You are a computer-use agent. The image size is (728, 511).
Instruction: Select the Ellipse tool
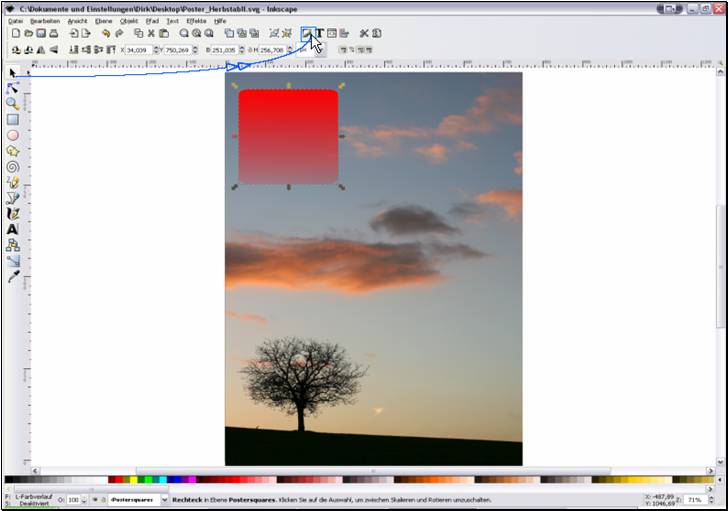coord(13,135)
